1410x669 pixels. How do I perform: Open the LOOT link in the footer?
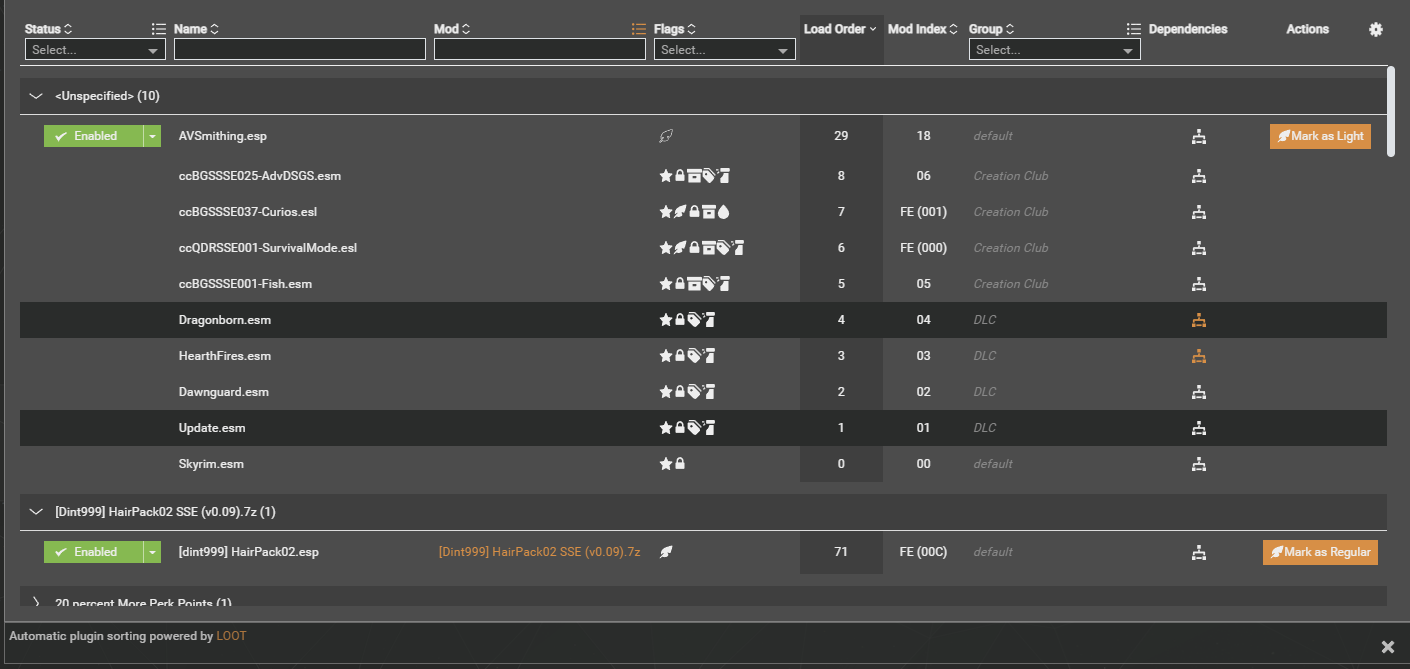pos(231,635)
